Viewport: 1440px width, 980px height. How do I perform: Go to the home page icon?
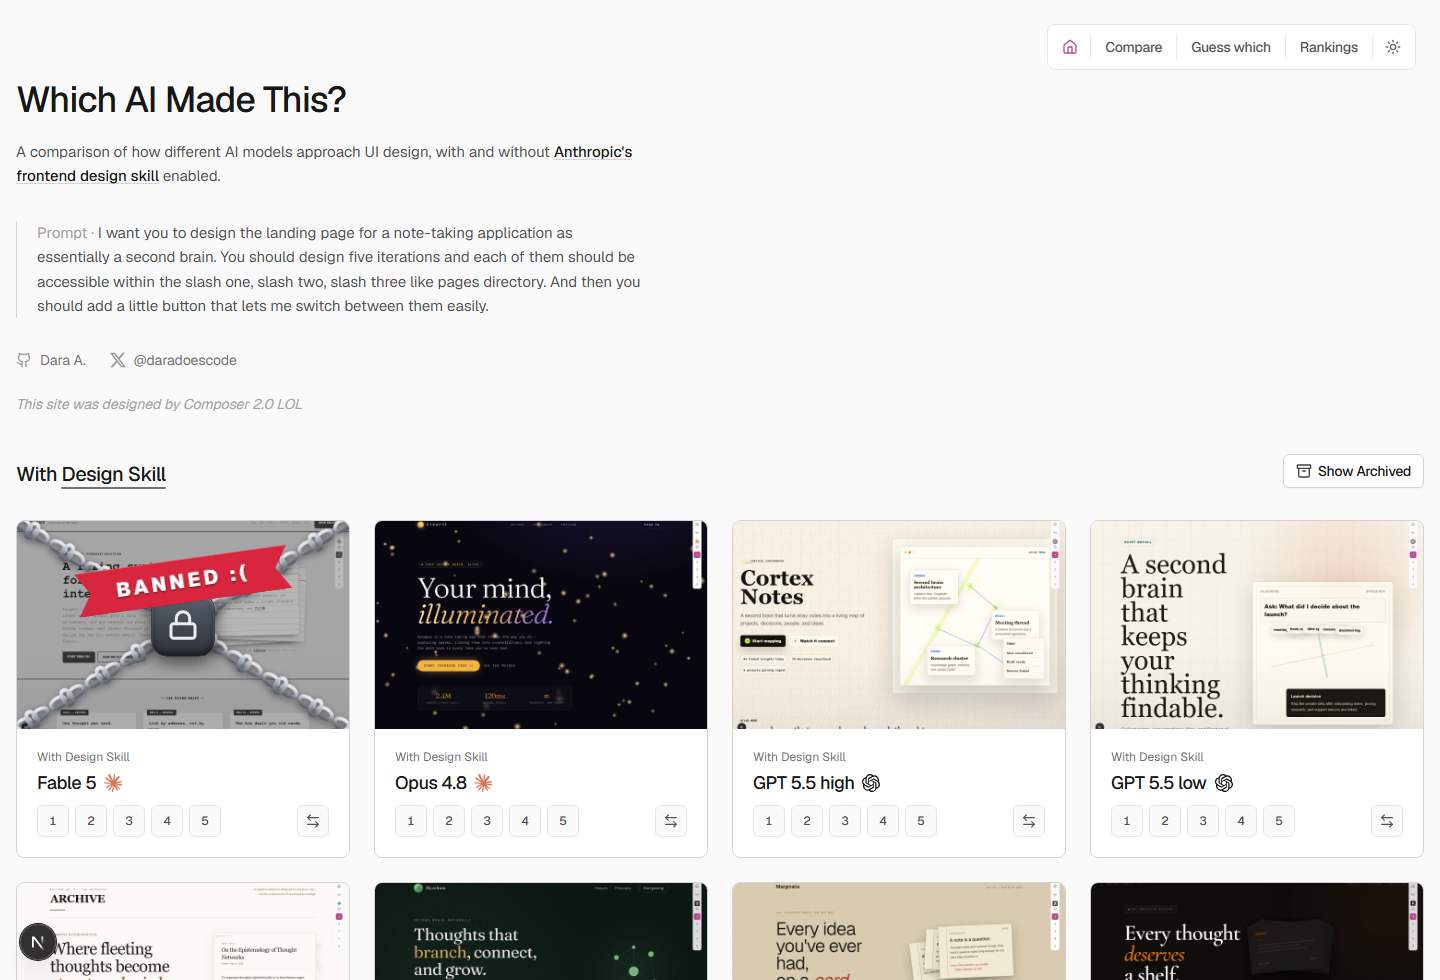coord(1070,47)
